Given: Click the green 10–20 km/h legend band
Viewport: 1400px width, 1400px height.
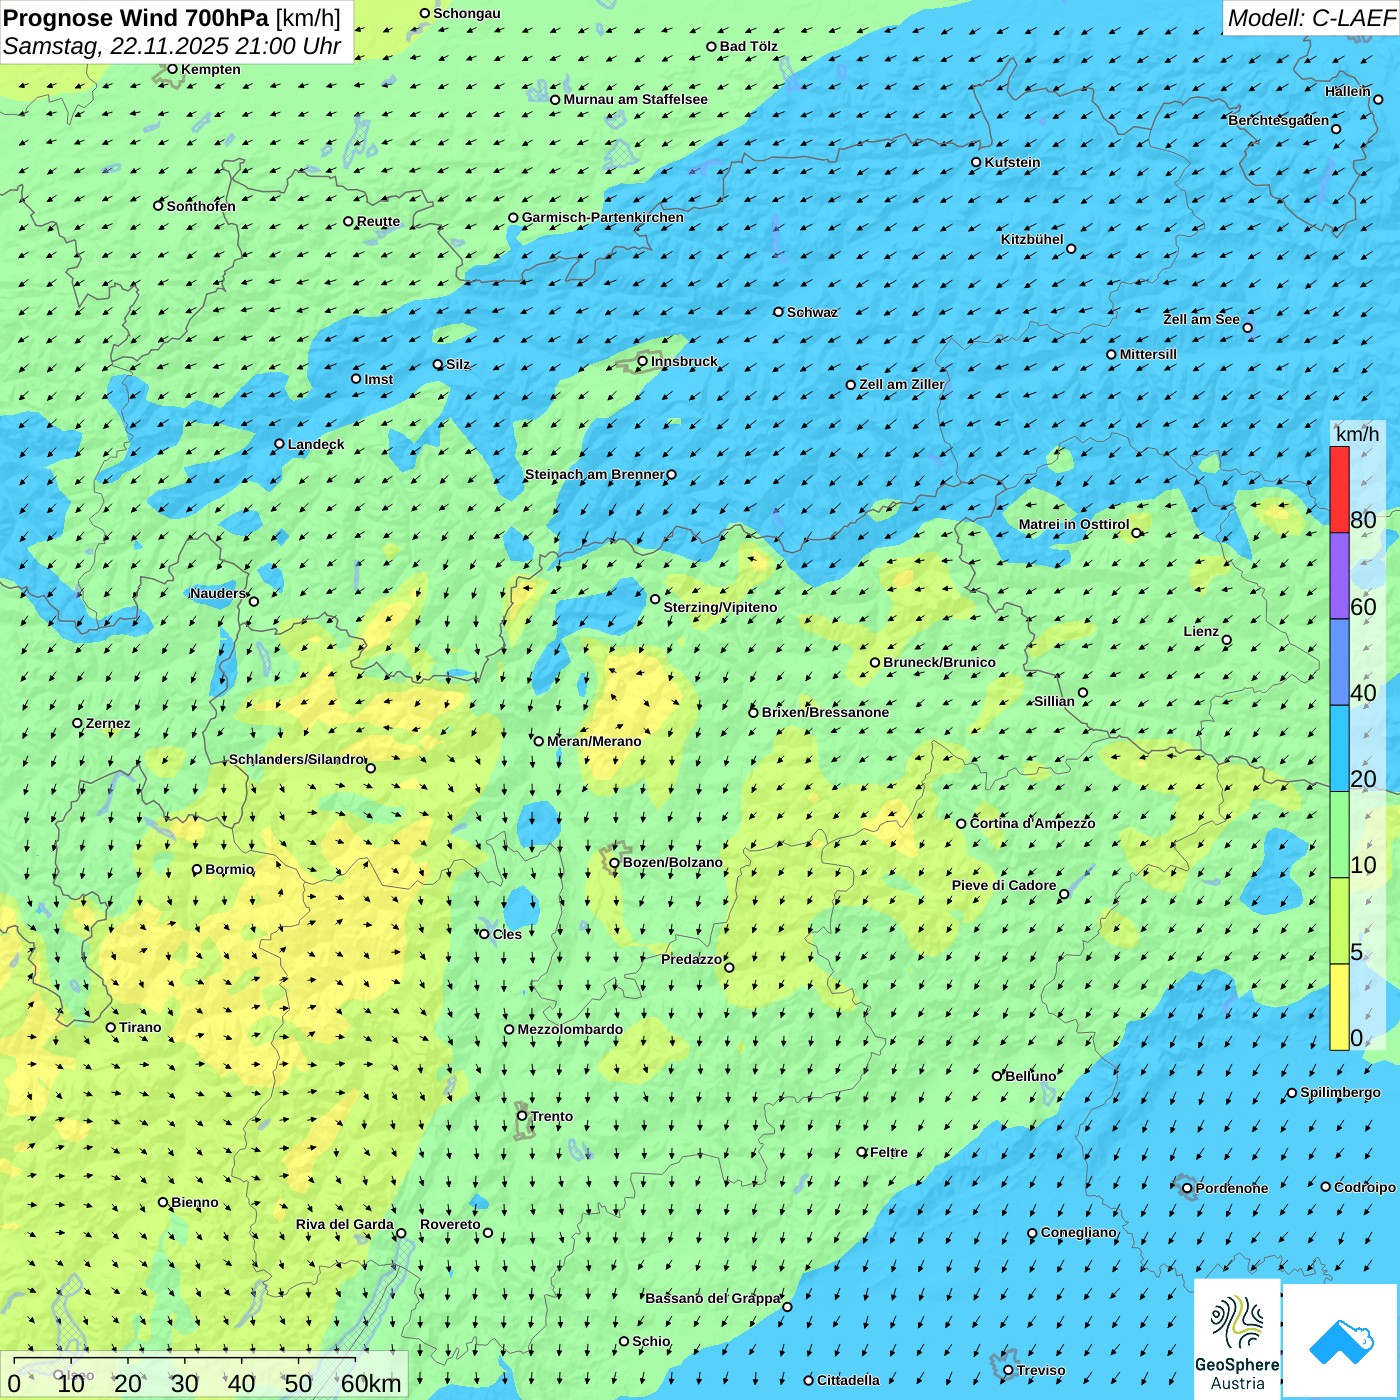Looking at the screenshot, I should click(x=1339, y=834).
